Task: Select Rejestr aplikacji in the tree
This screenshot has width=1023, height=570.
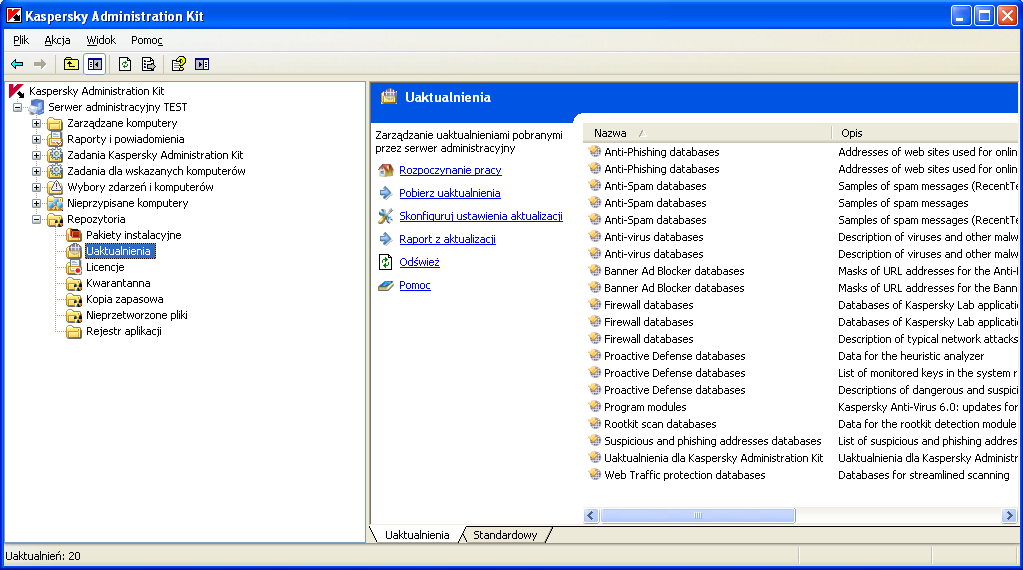Action: pyautogui.click(x=124, y=331)
